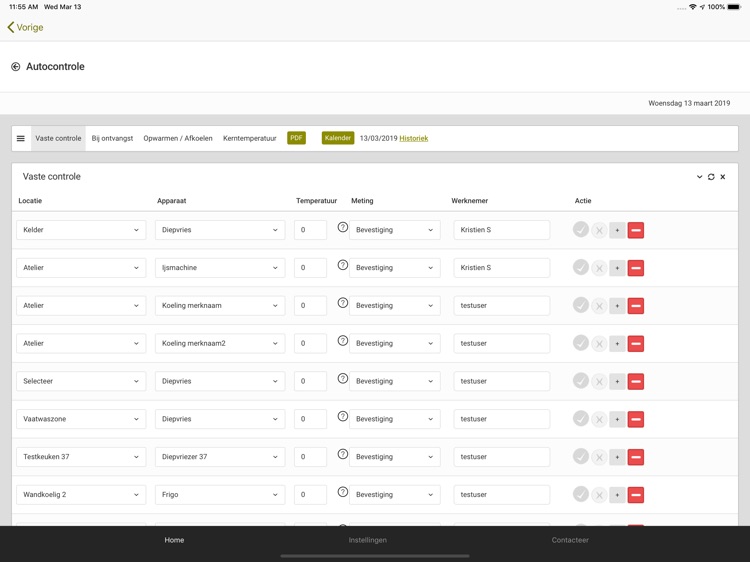Open the Diepvriezer 37 apparaat dropdown
Image resolution: width=750 pixels, height=562 pixels.
[220, 457]
